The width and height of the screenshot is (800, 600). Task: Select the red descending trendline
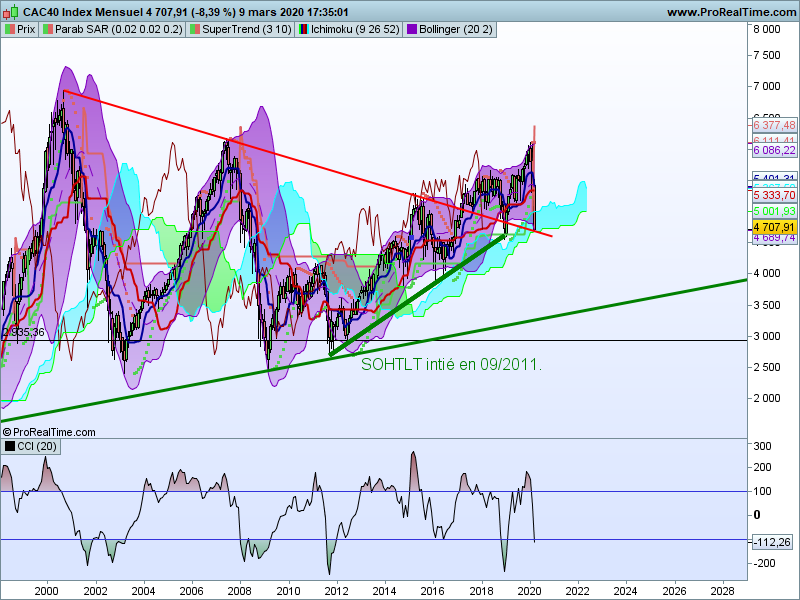(x=306, y=163)
